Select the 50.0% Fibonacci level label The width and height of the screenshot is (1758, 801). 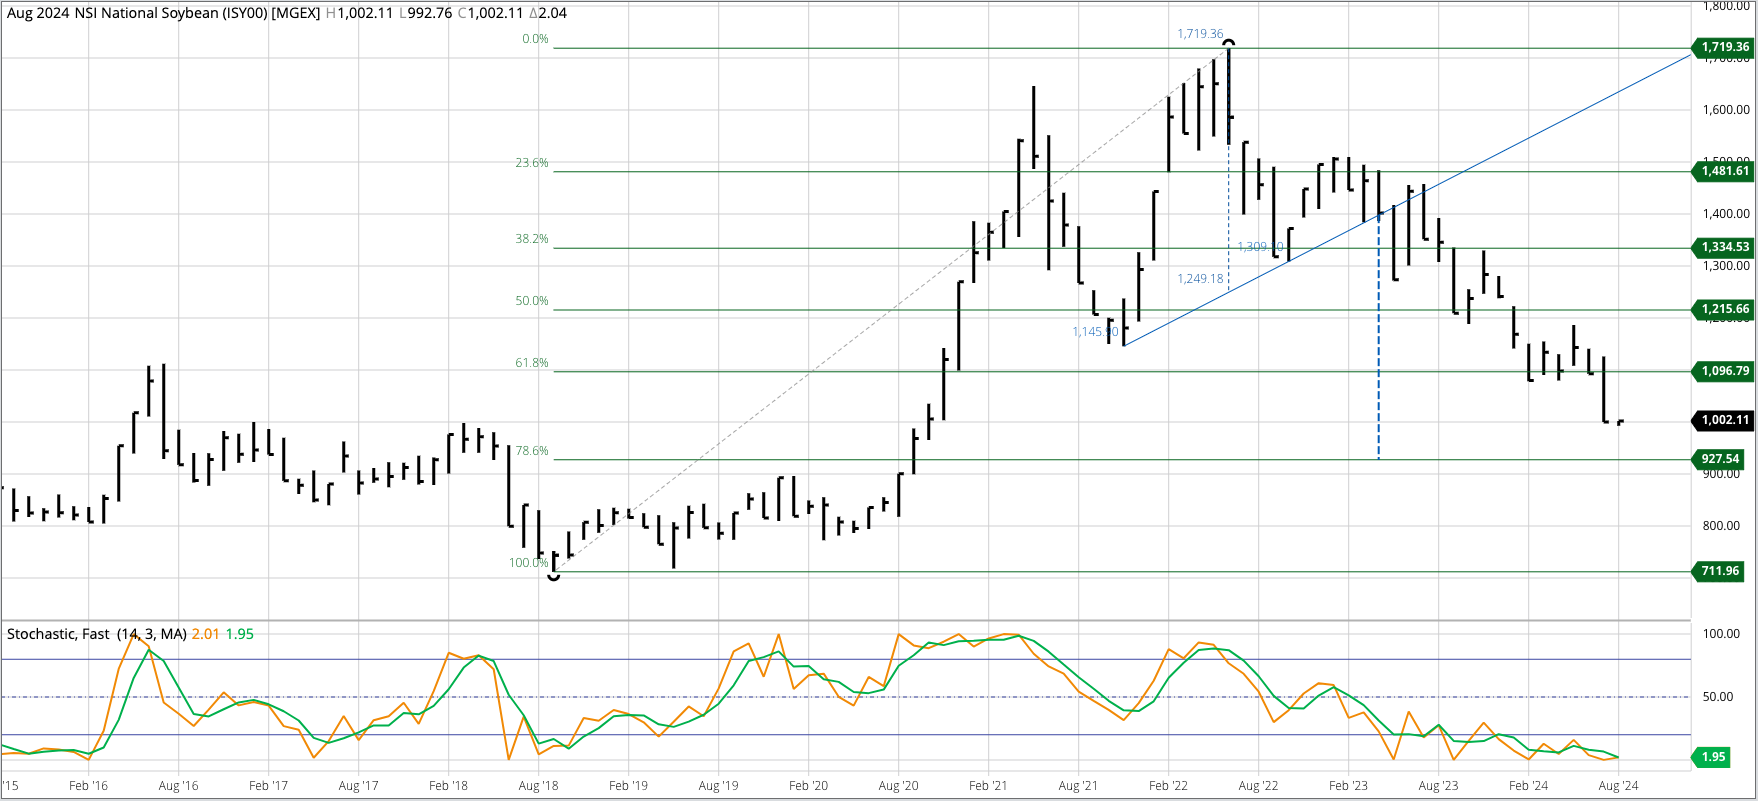[x=532, y=301]
